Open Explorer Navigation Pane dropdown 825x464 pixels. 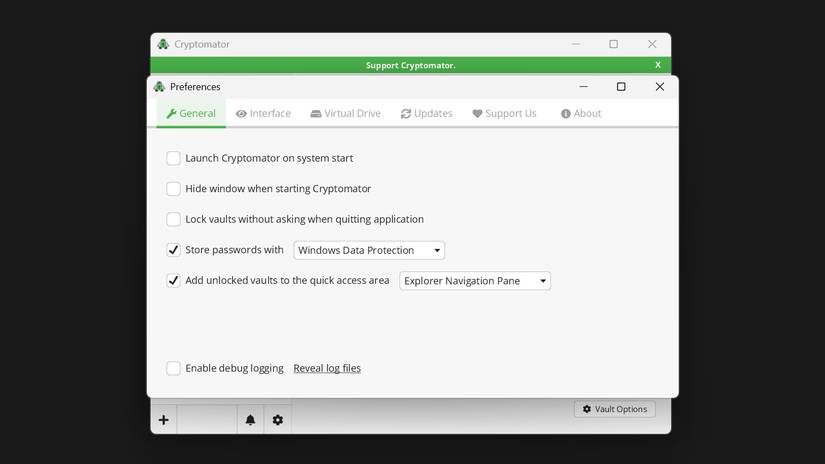(x=475, y=281)
